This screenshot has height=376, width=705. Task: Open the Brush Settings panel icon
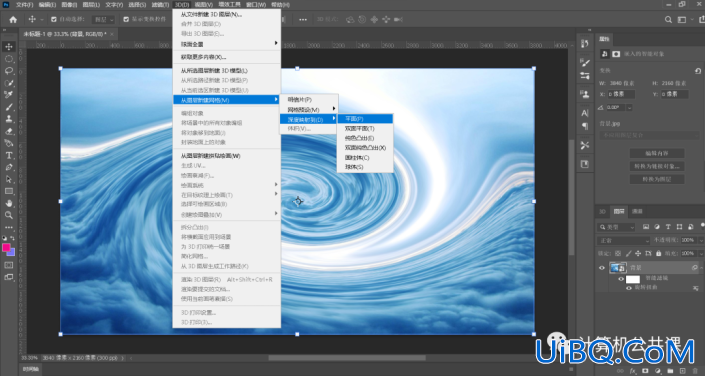tap(585, 63)
